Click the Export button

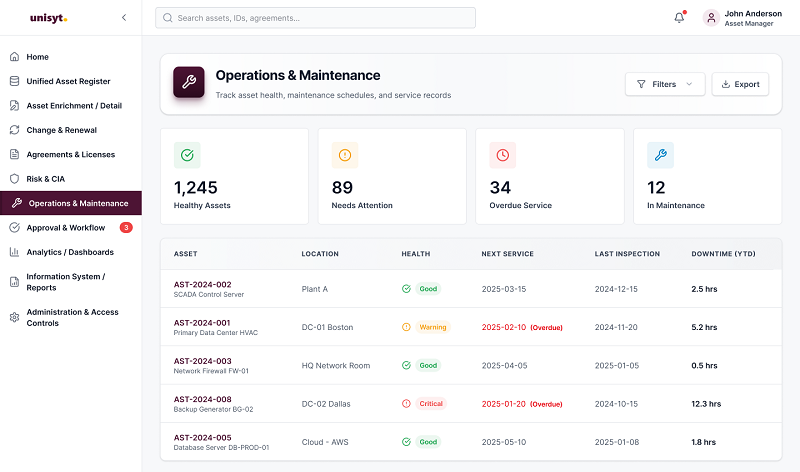[740, 84]
